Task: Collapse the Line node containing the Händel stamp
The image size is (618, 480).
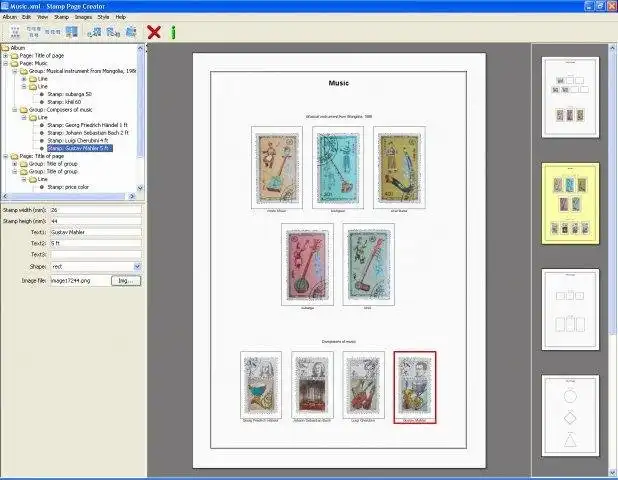Action: 24,118
